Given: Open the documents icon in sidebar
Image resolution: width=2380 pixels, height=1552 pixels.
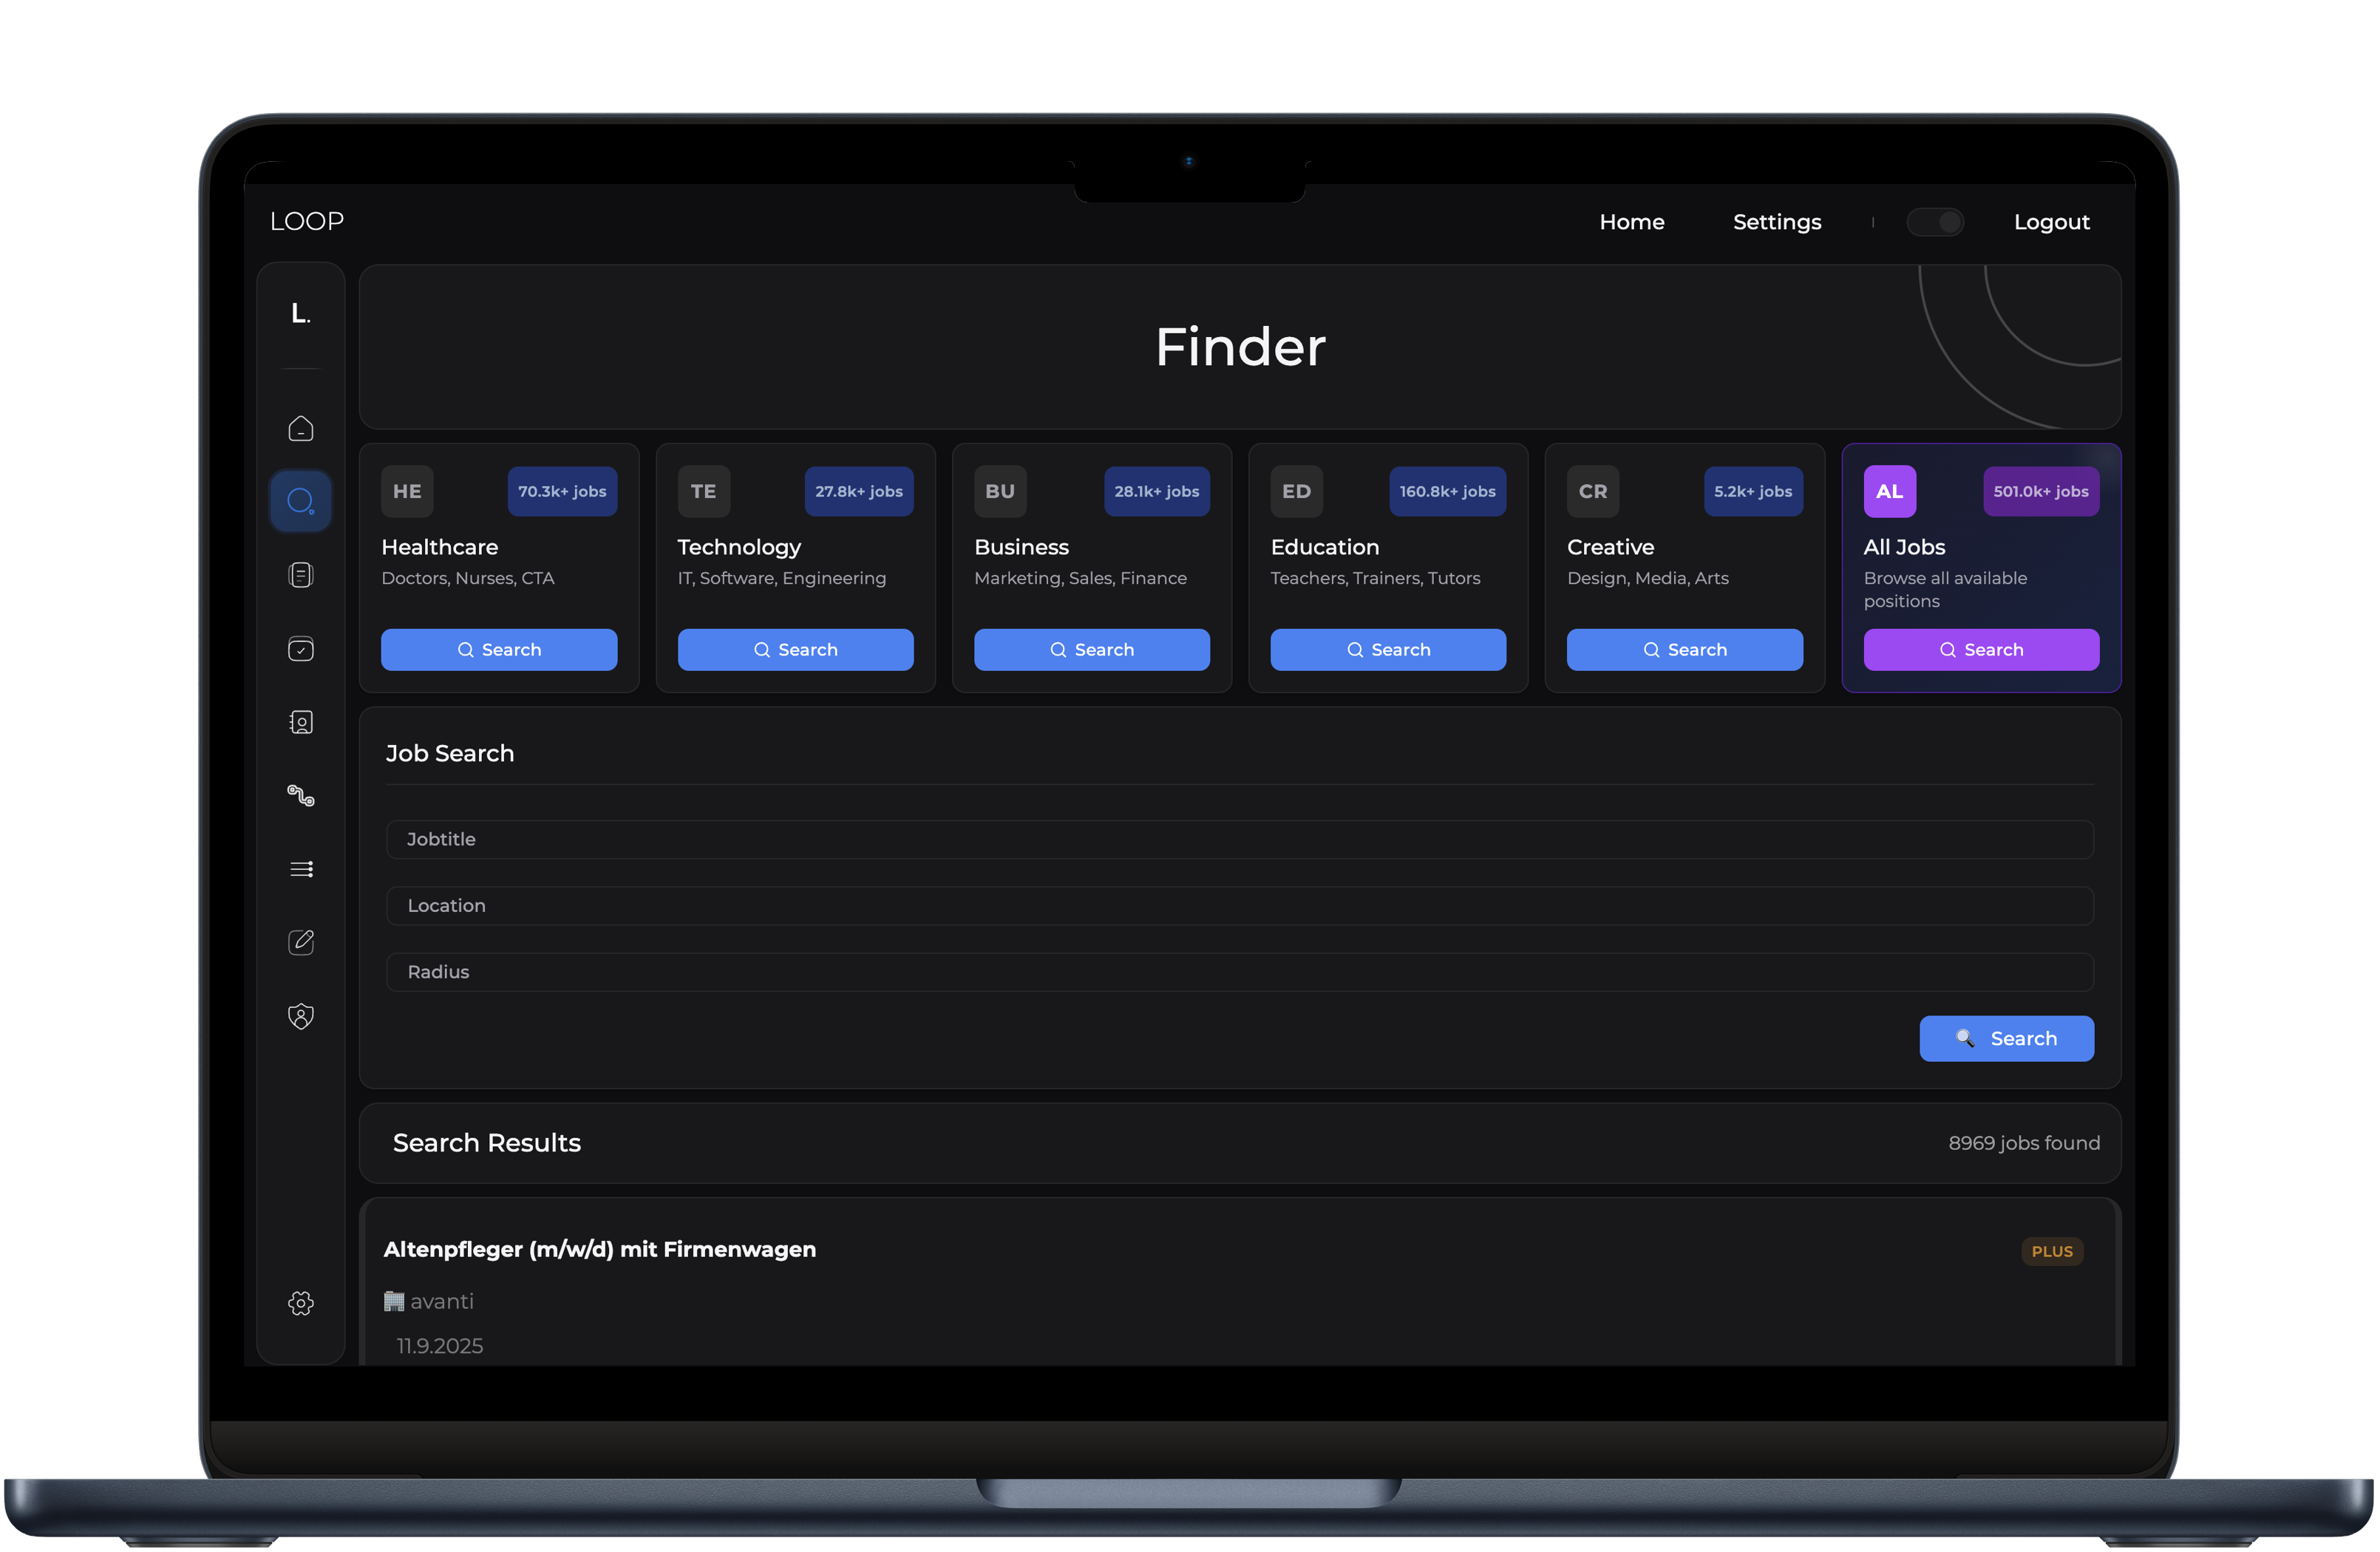Looking at the screenshot, I should point(301,575).
